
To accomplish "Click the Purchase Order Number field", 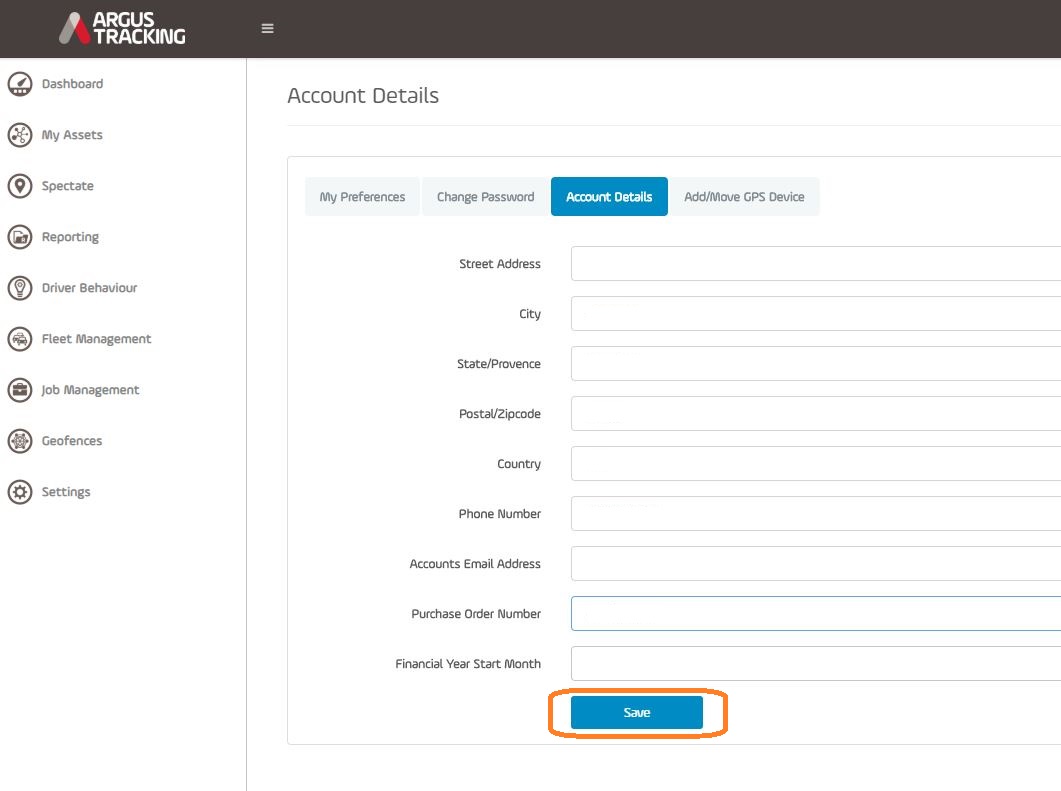I will coord(815,614).
